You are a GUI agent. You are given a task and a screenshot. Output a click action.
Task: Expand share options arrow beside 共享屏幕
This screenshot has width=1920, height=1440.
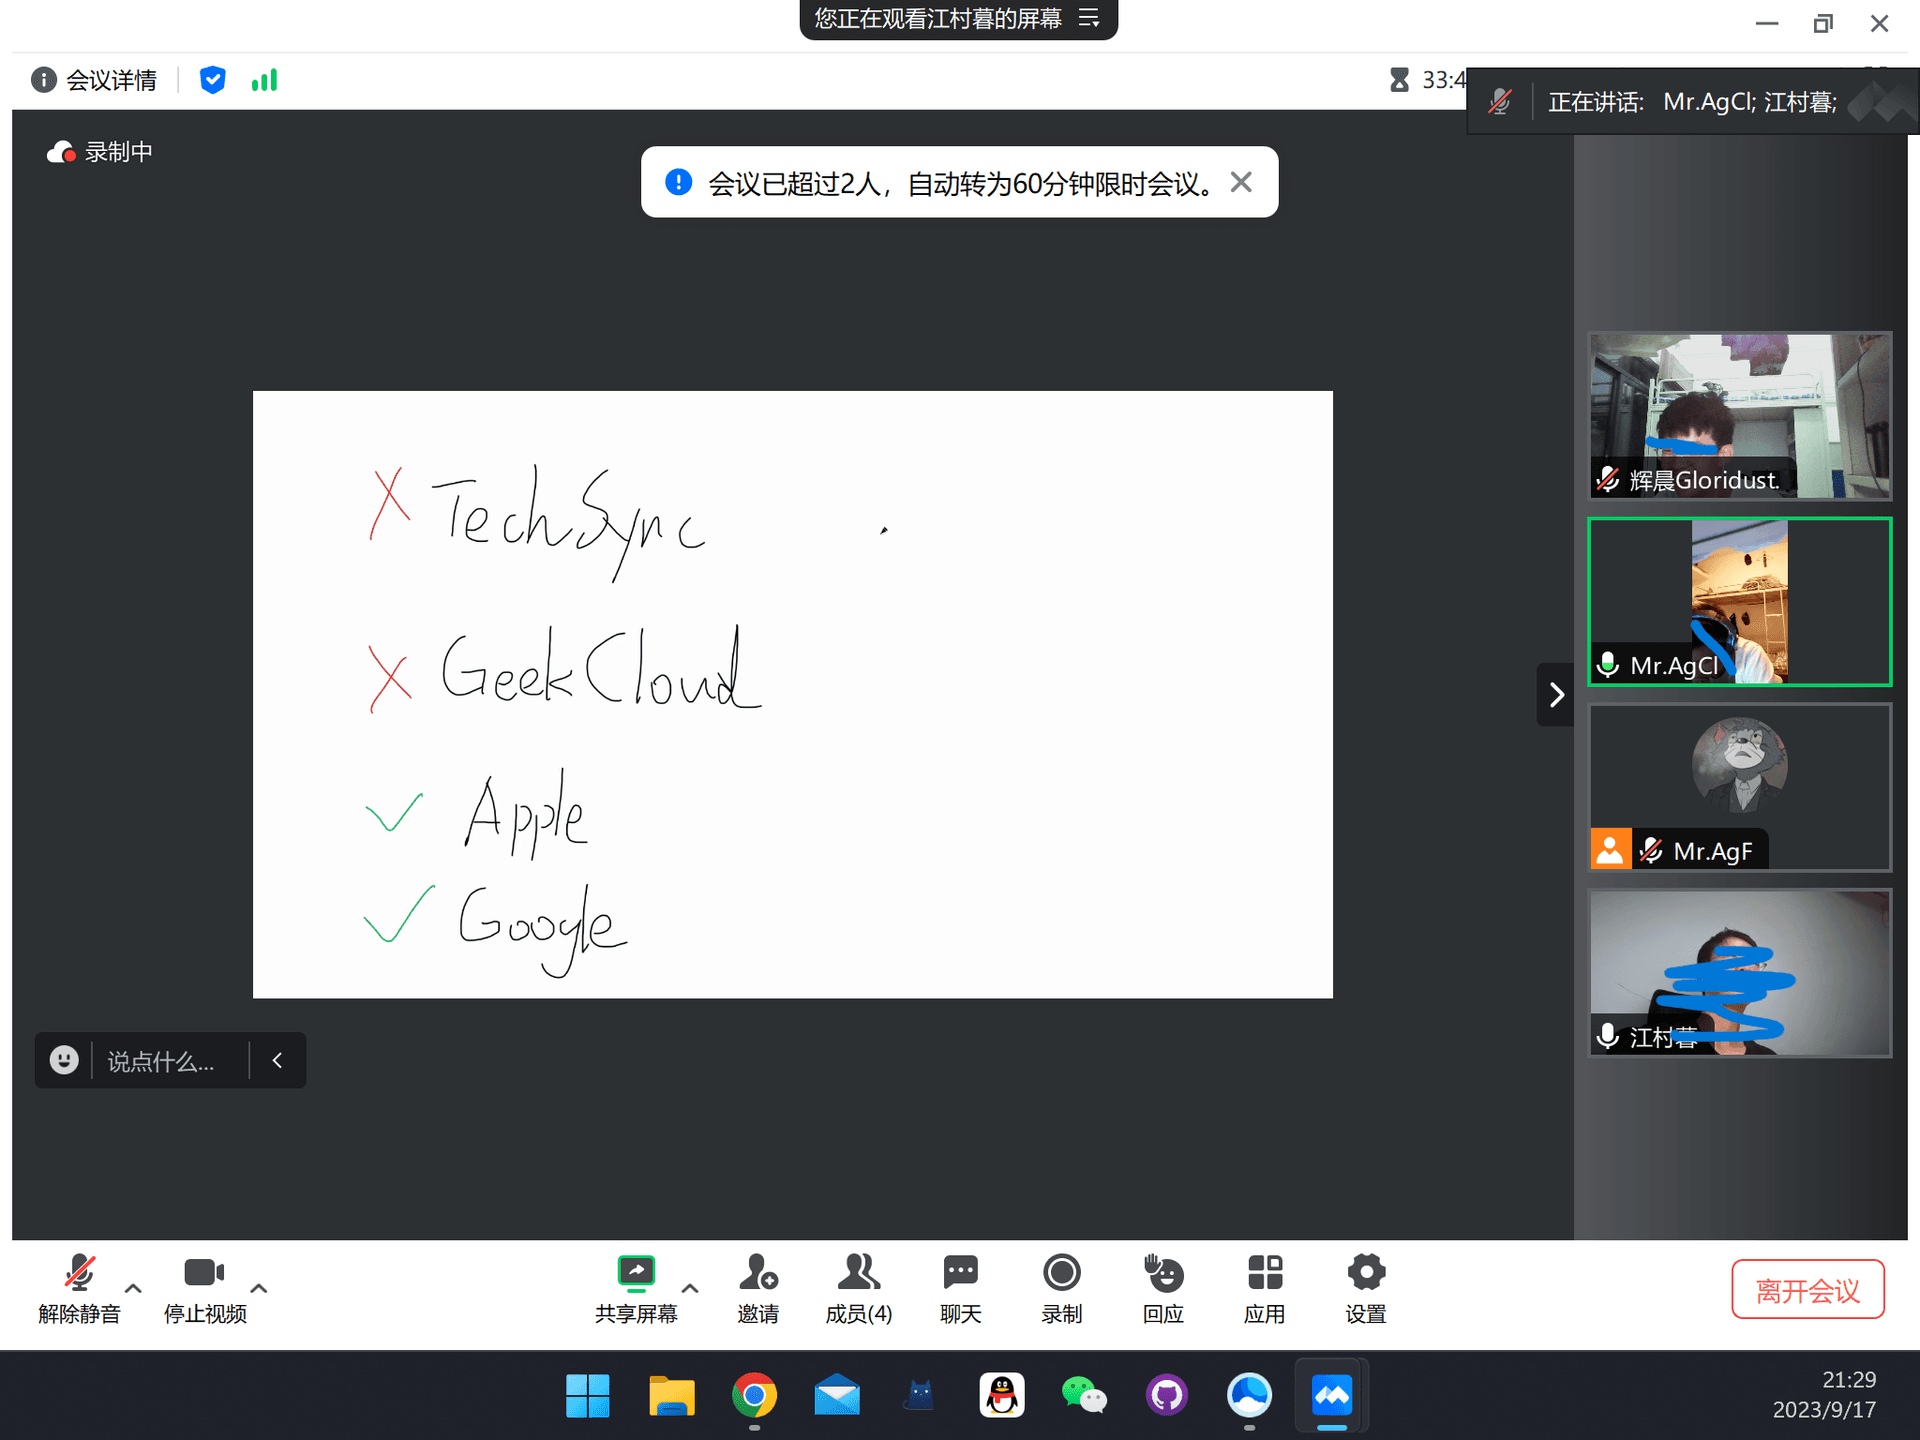[x=690, y=1289]
